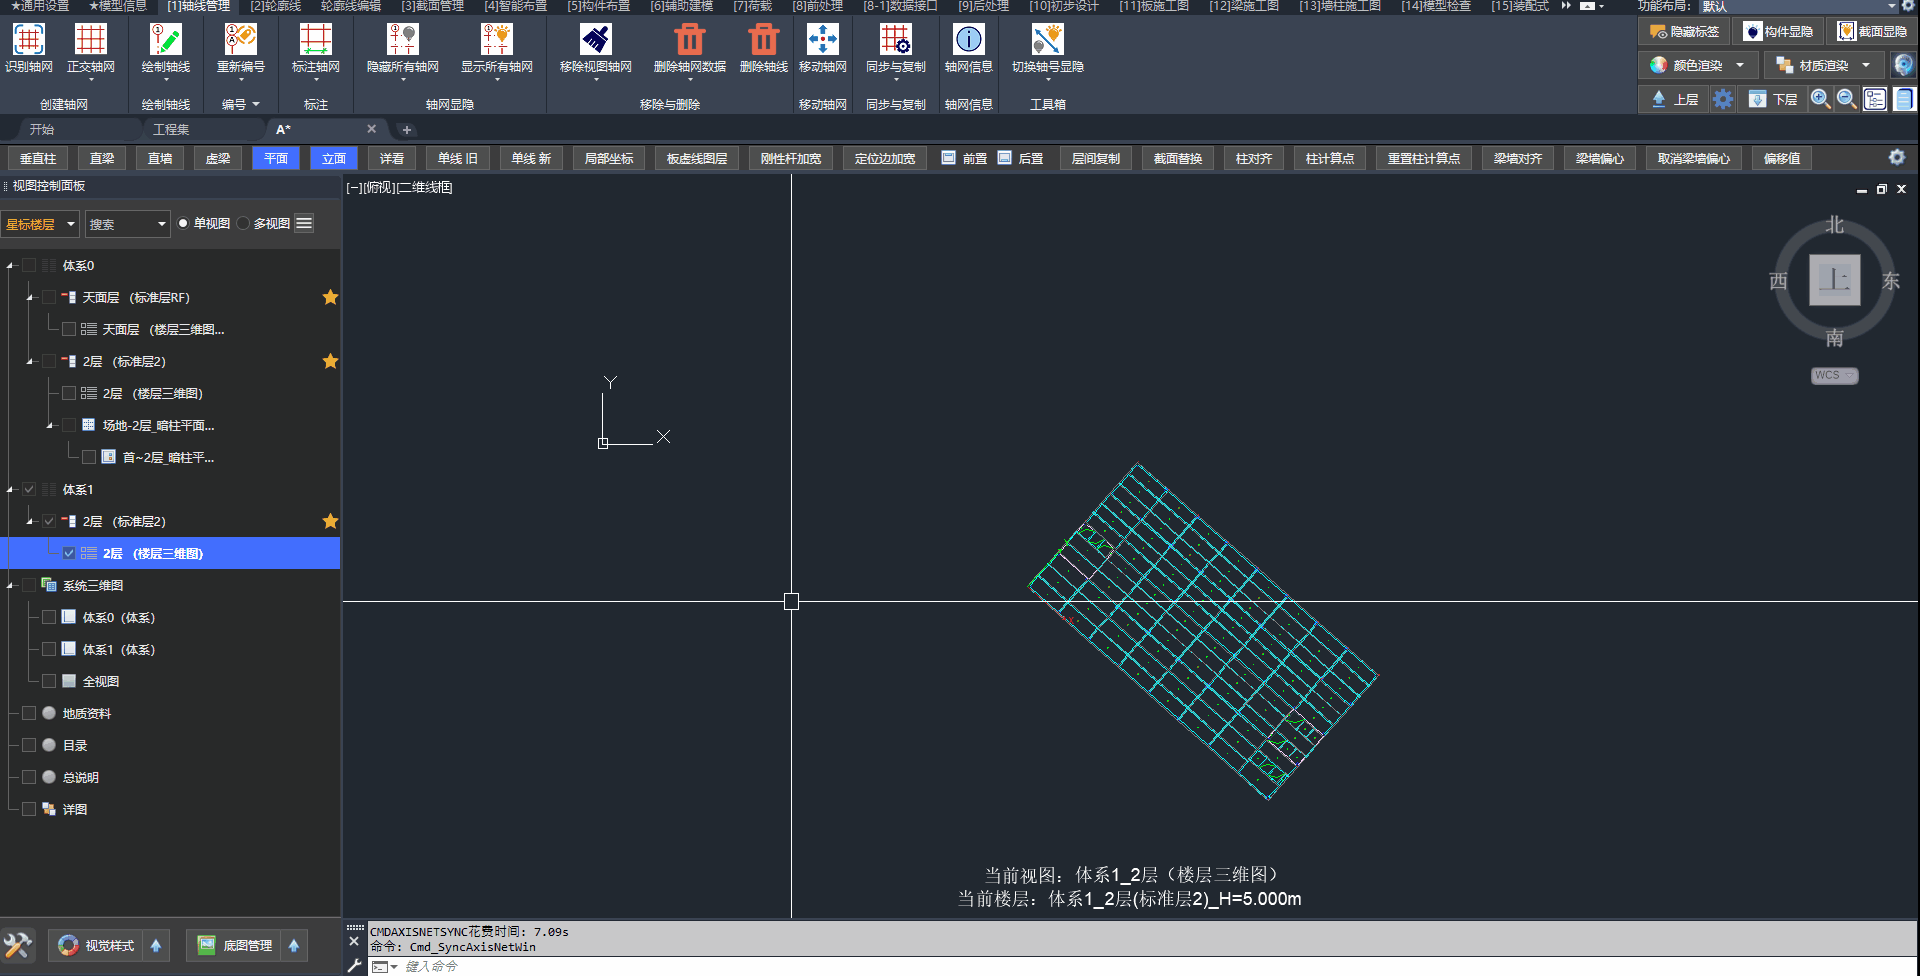Click the 绘制轴线 draw axis icon
Image resolution: width=1920 pixels, height=976 pixels.
[165, 40]
